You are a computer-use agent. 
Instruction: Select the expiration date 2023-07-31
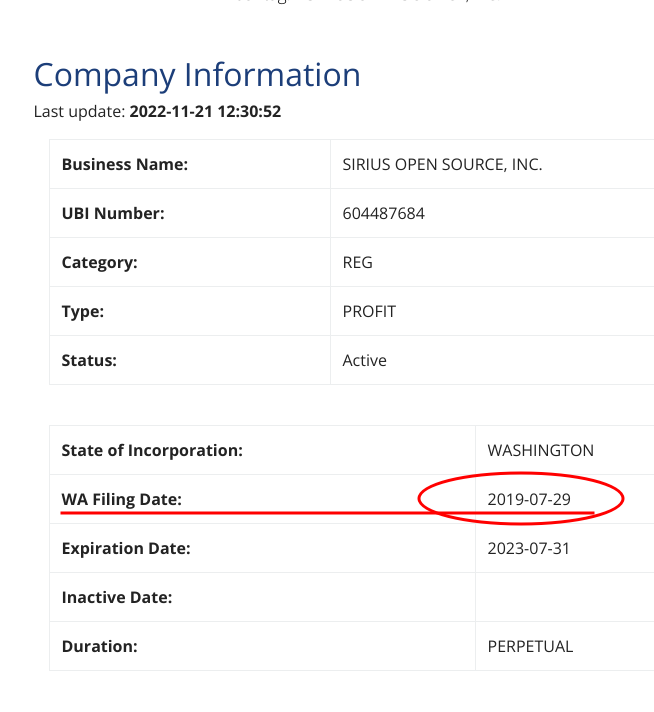tap(528, 549)
